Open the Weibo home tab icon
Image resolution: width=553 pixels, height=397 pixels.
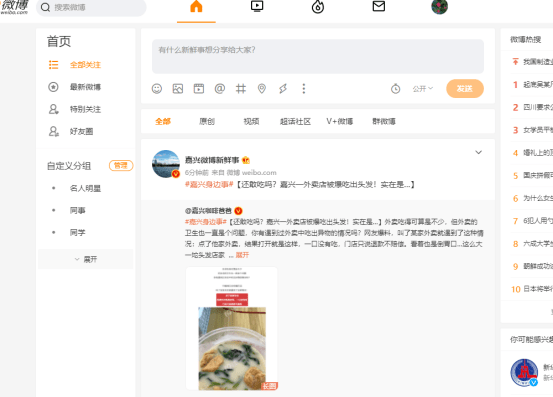pyautogui.click(x=196, y=7)
